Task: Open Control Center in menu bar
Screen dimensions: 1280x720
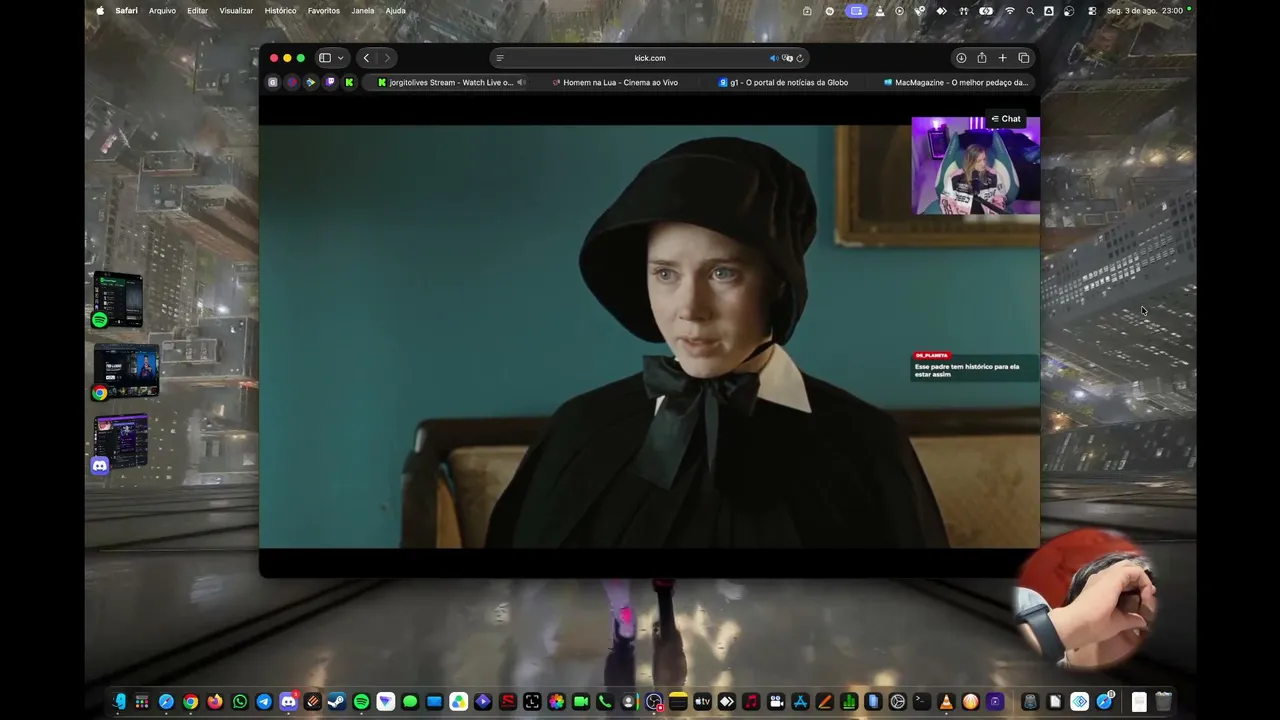Action: pos(1091,11)
